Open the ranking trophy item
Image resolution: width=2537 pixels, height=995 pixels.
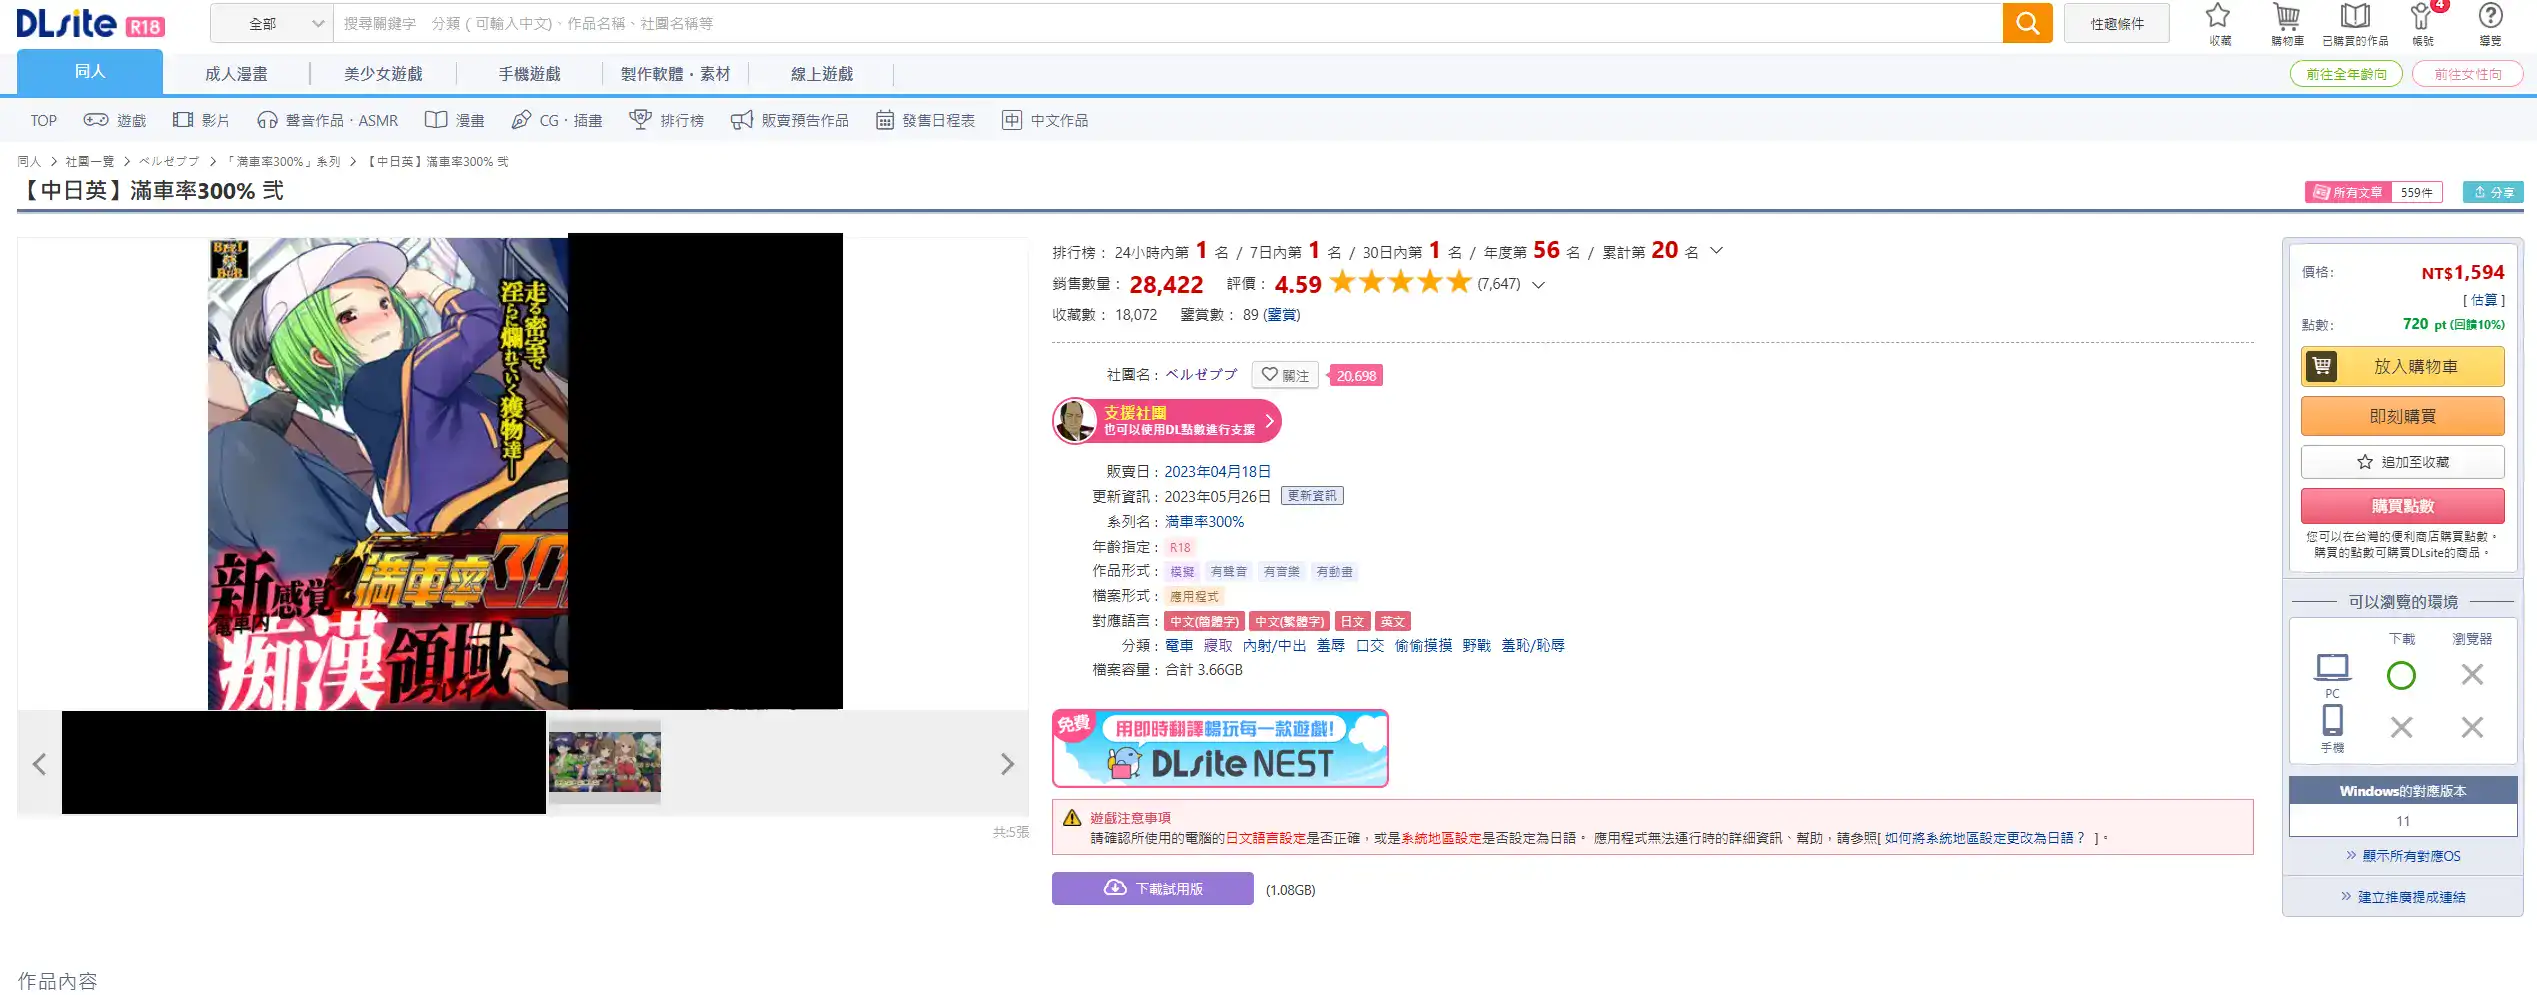pos(666,120)
